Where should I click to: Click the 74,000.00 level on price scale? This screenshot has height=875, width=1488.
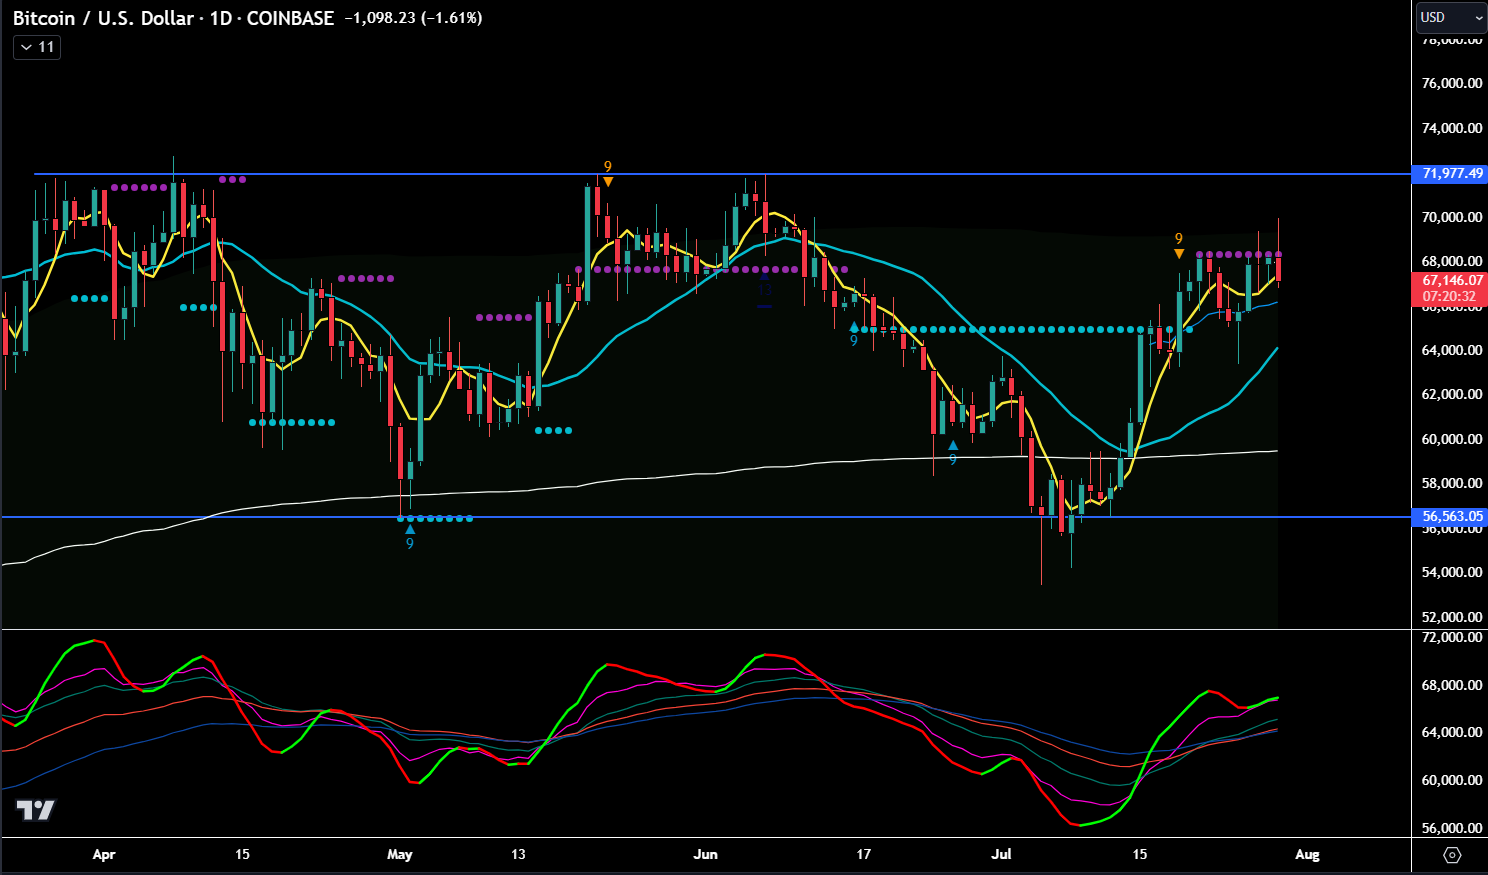pos(1451,128)
